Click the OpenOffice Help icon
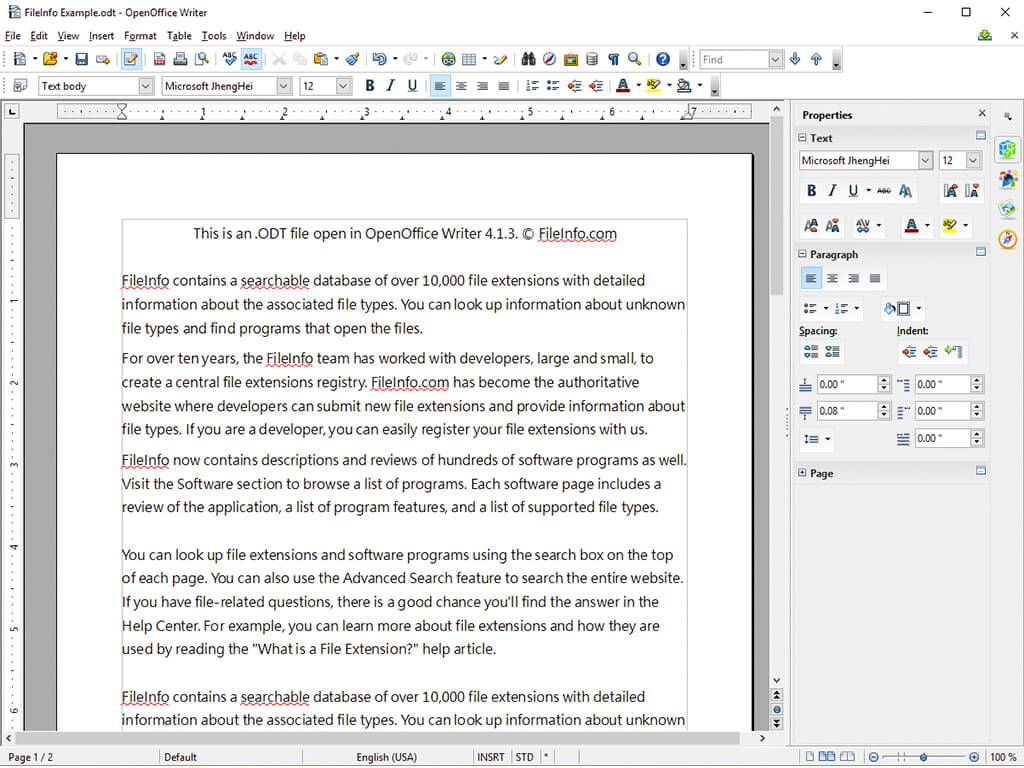The width and height of the screenshot is (1024, 768). pos(662,60)
